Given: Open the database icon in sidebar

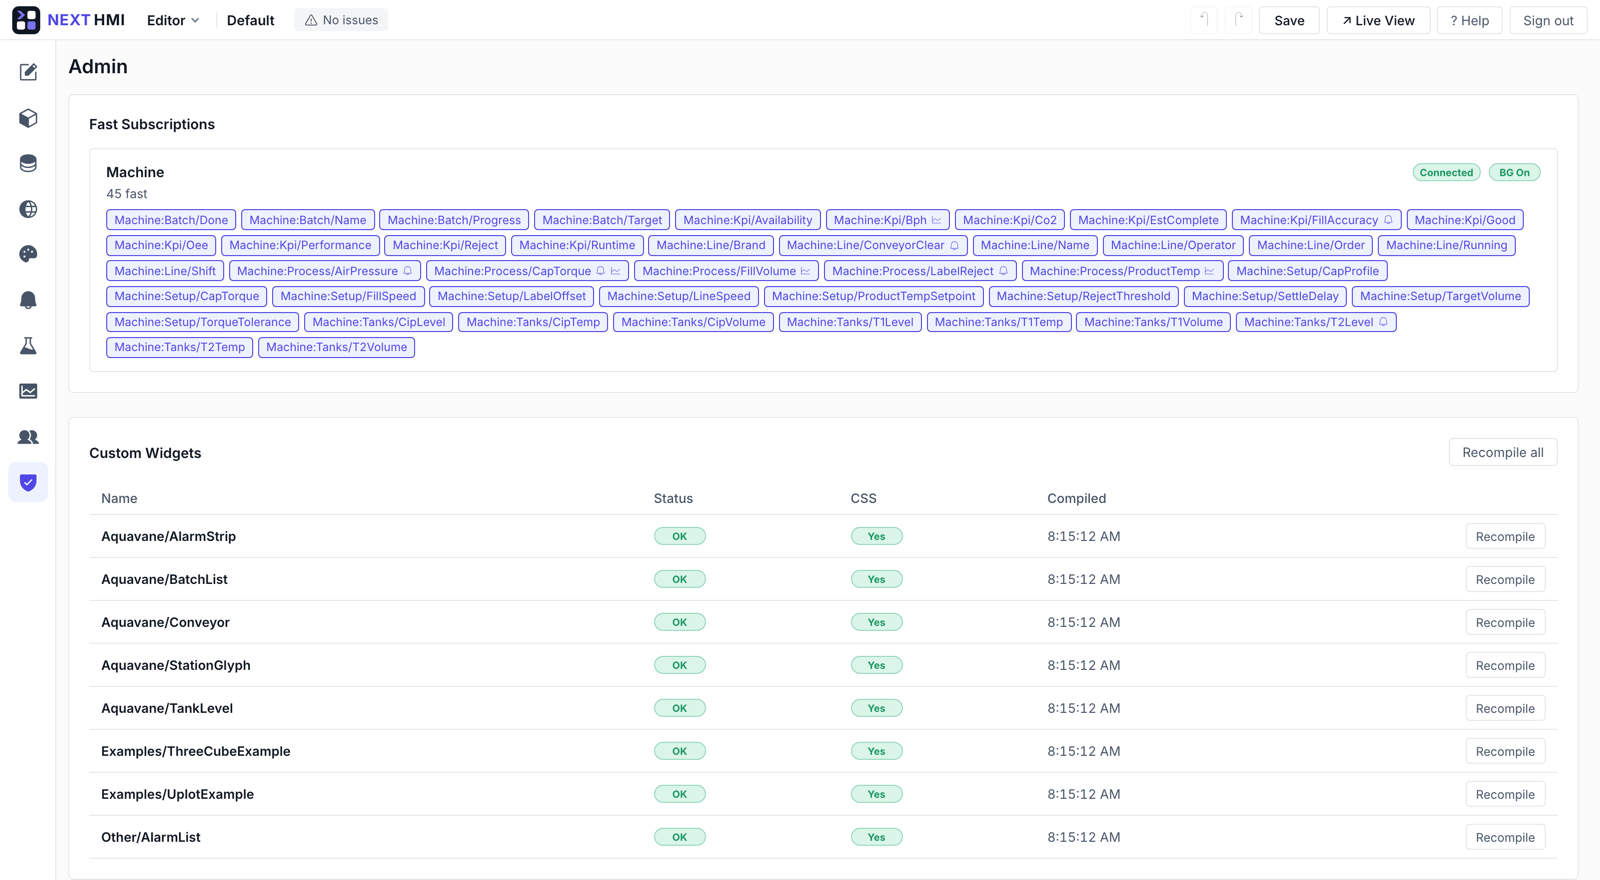Looking at the screenshot, I should [x=28, y=163].
